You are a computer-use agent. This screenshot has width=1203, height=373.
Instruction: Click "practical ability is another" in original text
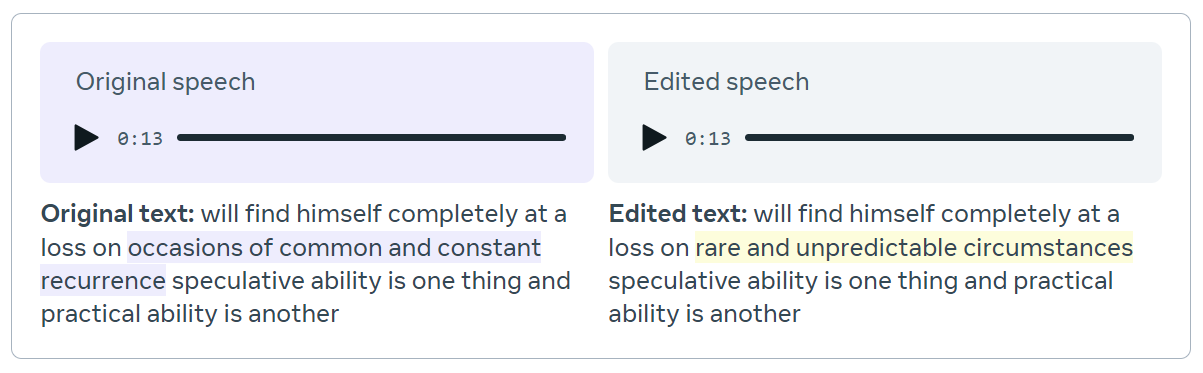190,314
